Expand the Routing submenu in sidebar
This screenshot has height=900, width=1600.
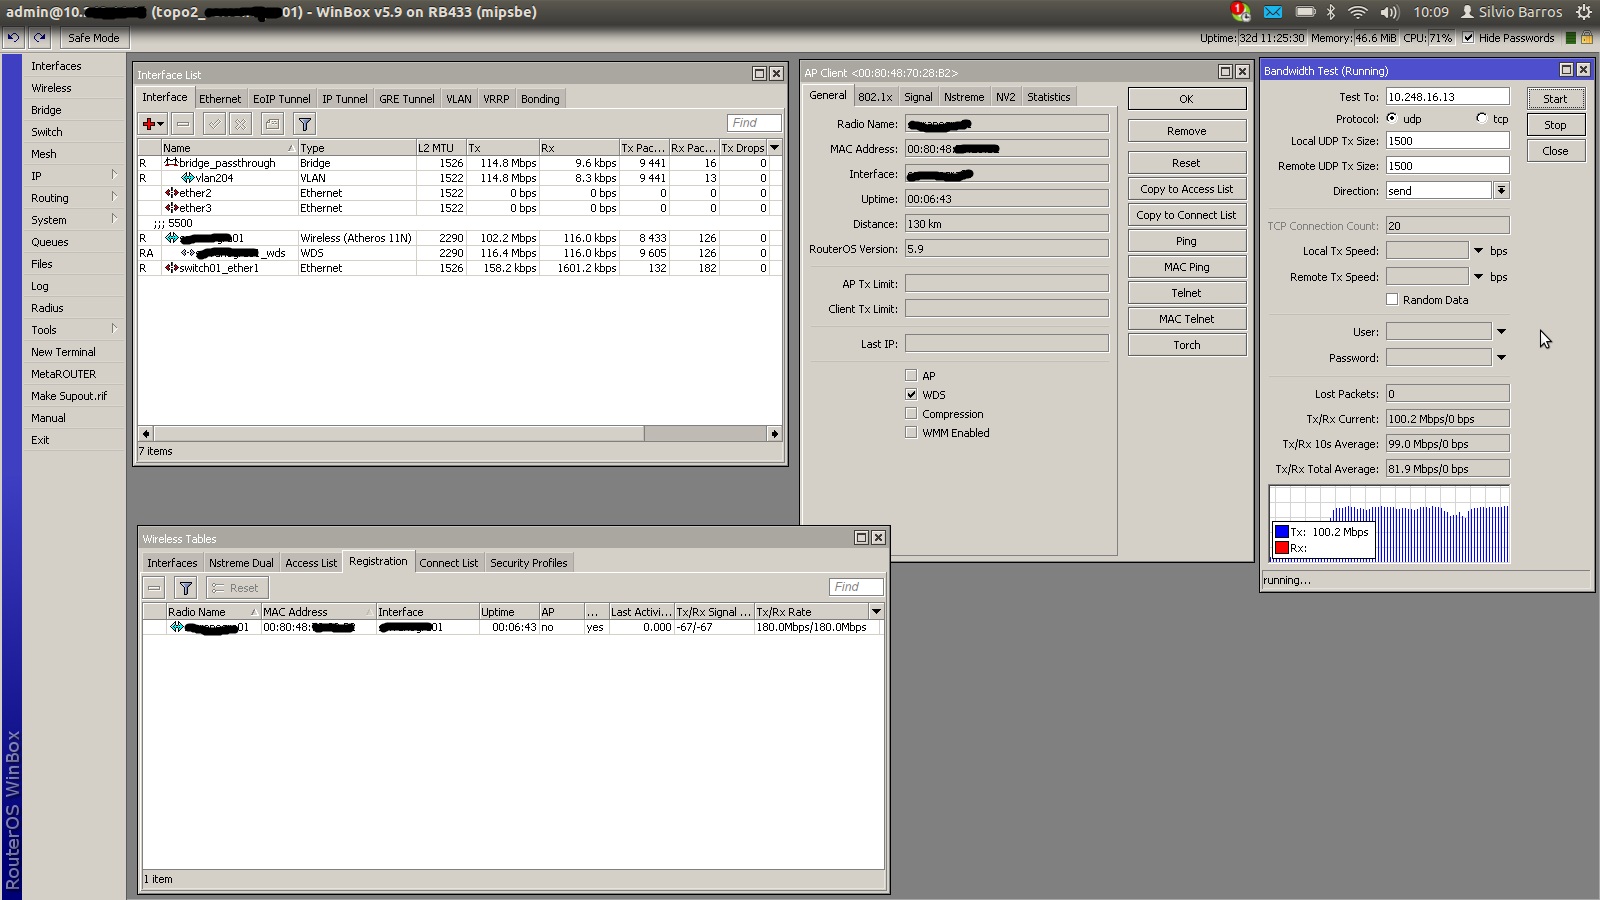point(114,197)
